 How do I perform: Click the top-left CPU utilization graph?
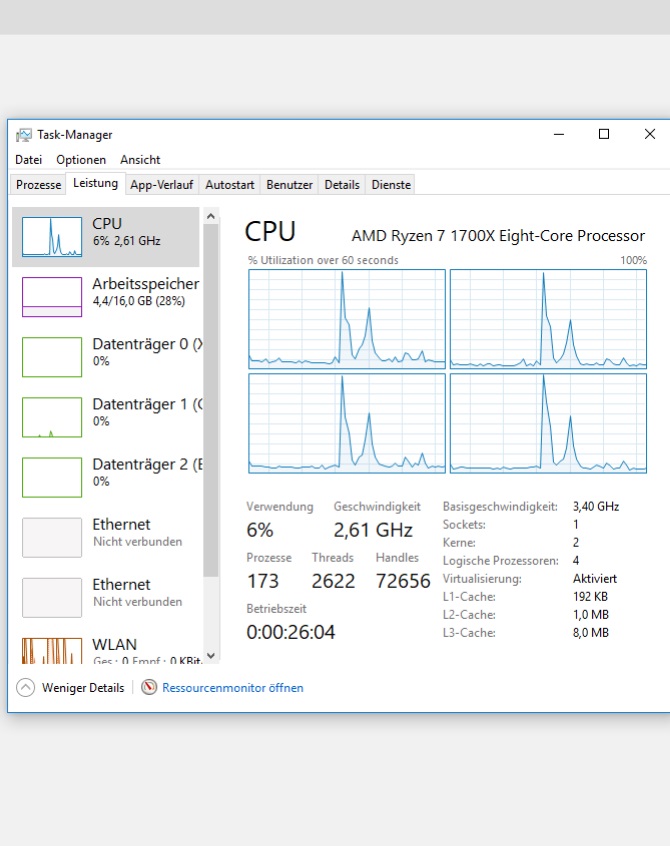point(347,319)
